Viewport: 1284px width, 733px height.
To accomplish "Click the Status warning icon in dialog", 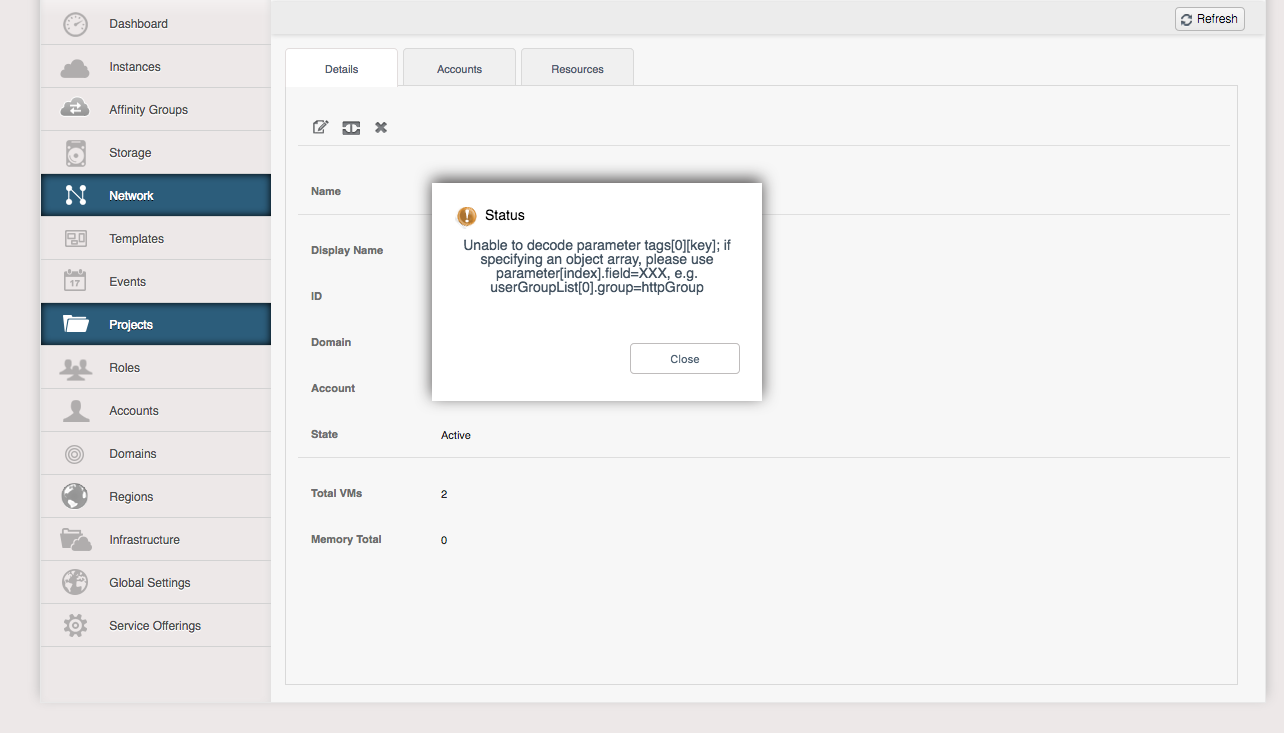I will tap(467, 216).
